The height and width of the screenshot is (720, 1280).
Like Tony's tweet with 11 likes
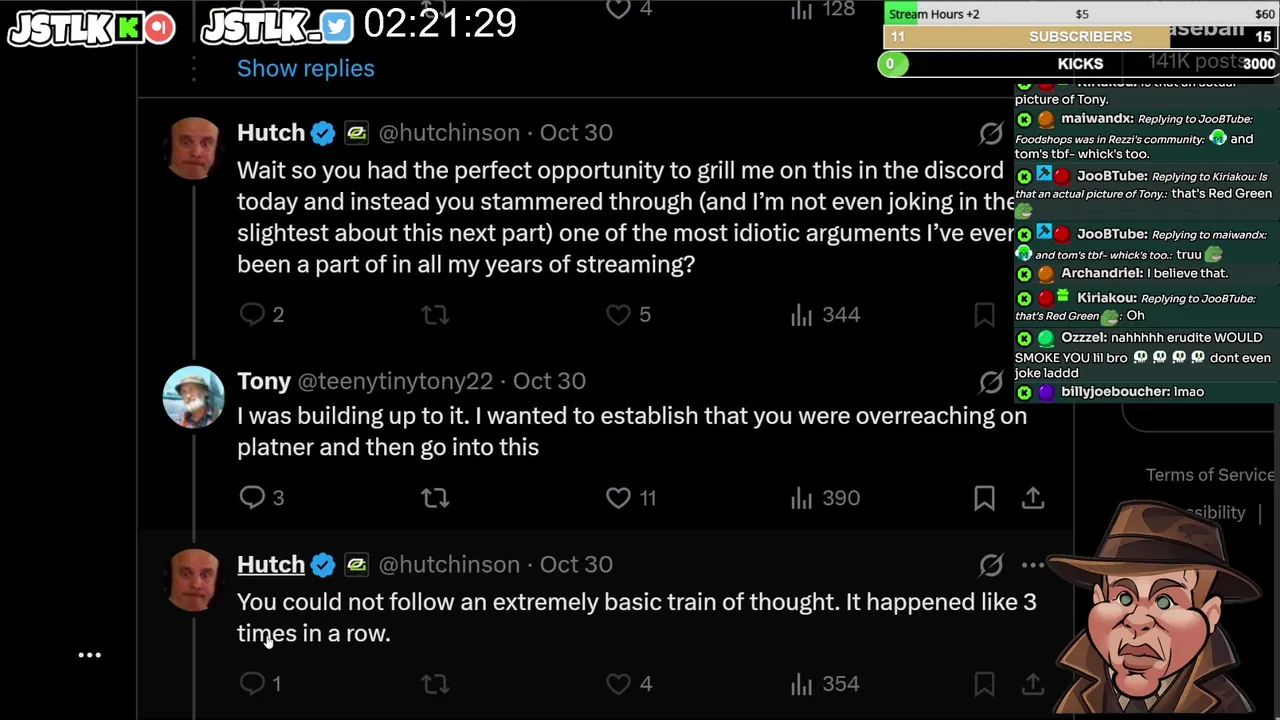[619, 497]
